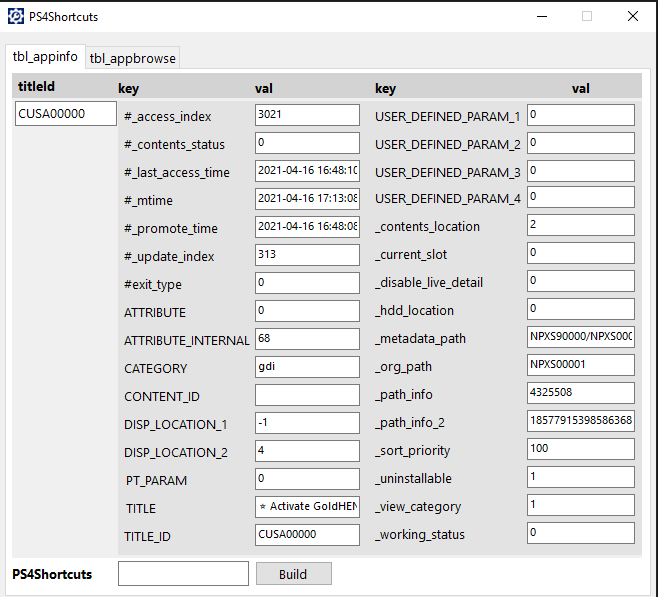Select the #_last_access_time value box
This screenshot has width=658, height=597.
pyautogui.click(x=307, y=171)
